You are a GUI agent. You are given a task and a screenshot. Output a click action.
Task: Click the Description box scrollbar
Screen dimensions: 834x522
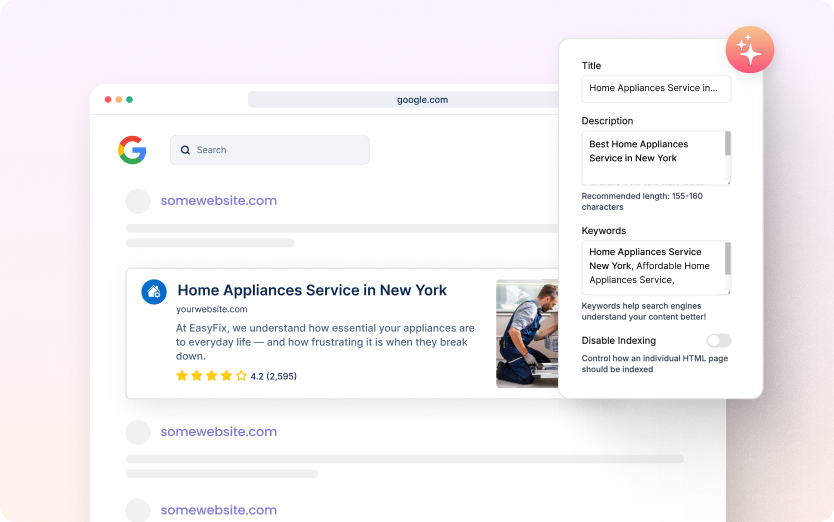pos(728,145)
